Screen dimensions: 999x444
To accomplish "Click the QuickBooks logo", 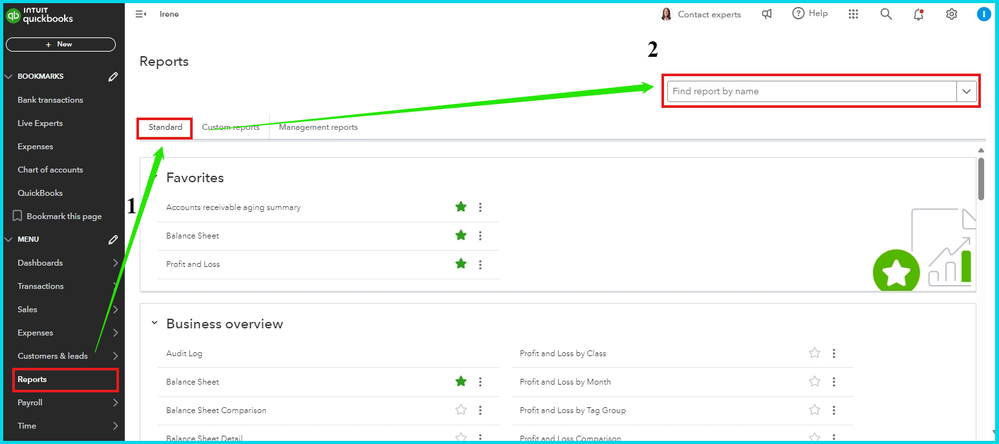I will [x=39, y=15].
